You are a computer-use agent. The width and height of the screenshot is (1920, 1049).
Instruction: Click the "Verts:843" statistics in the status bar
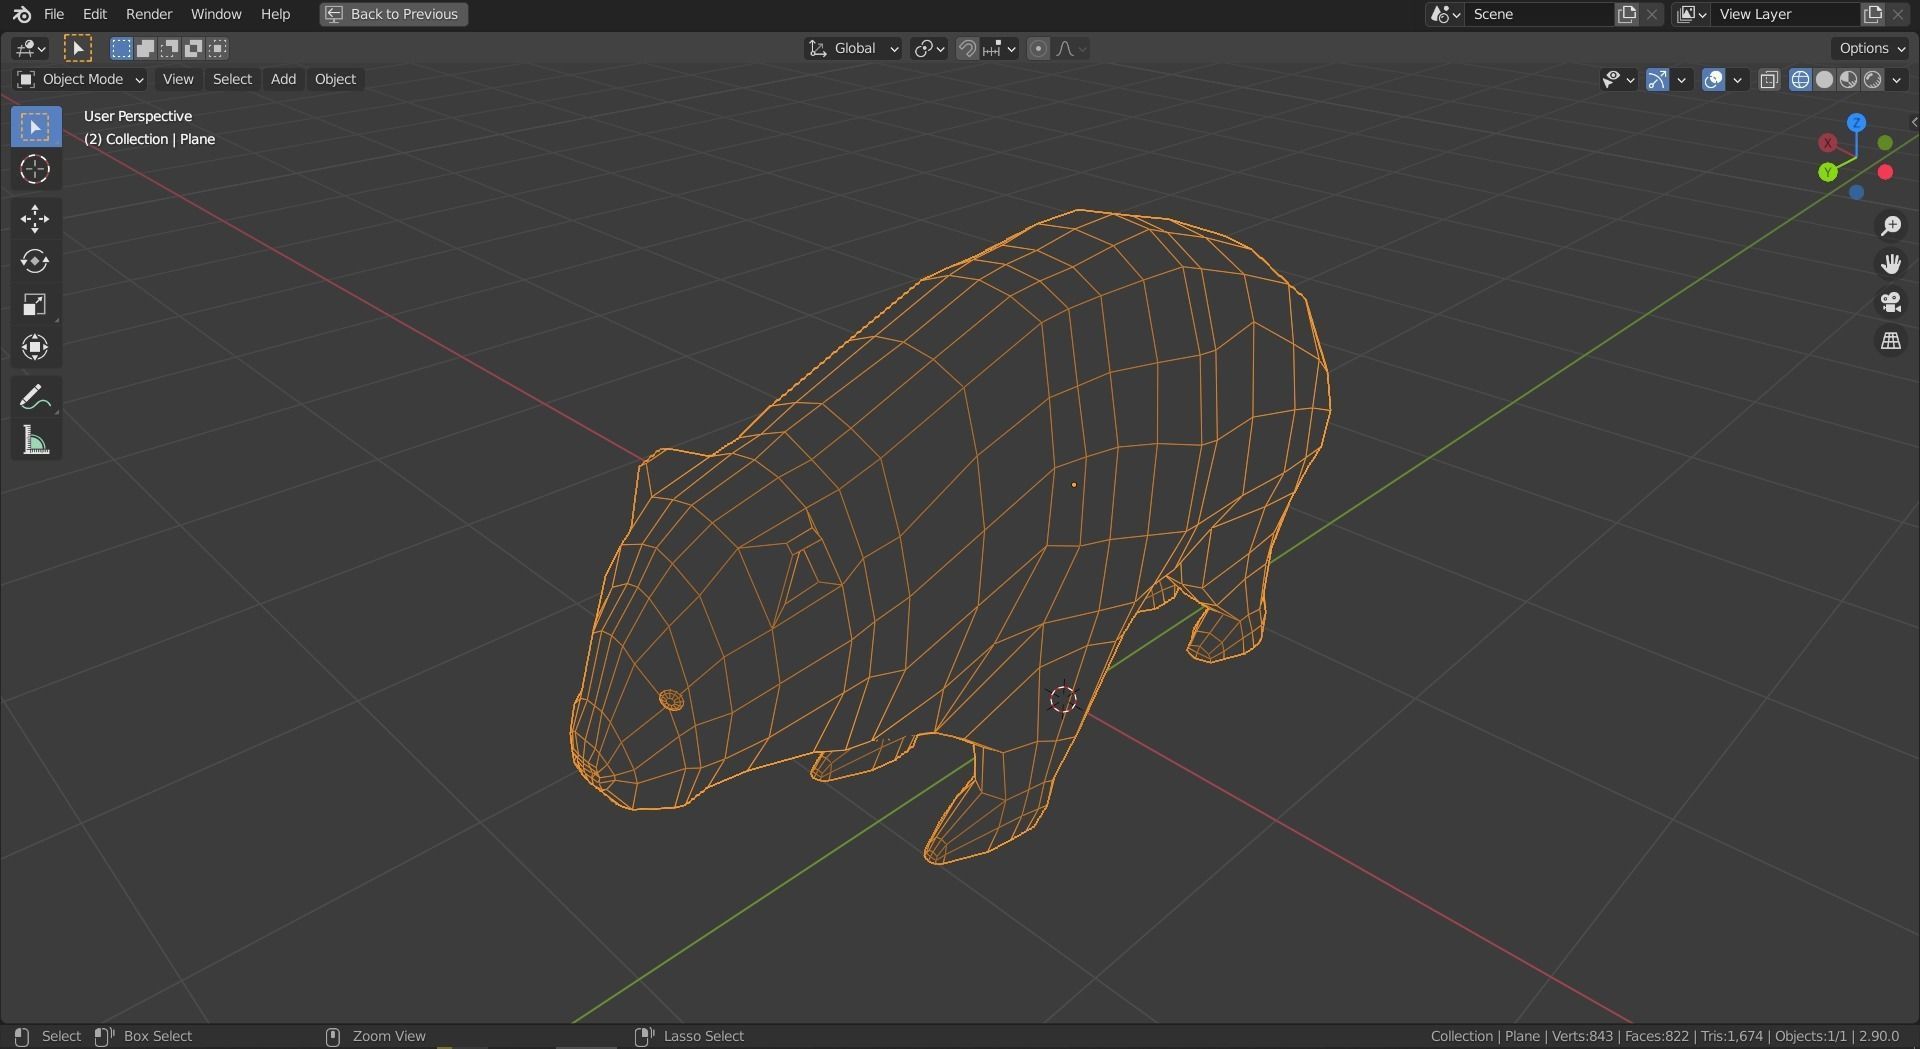[x=1582, y=1036]
